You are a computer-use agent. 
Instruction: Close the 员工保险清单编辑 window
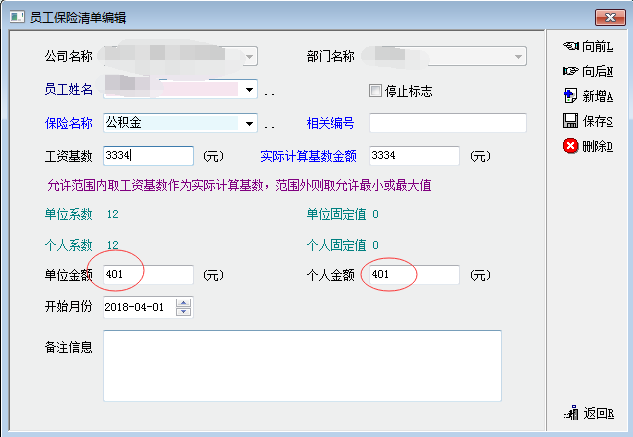point(609,17)
